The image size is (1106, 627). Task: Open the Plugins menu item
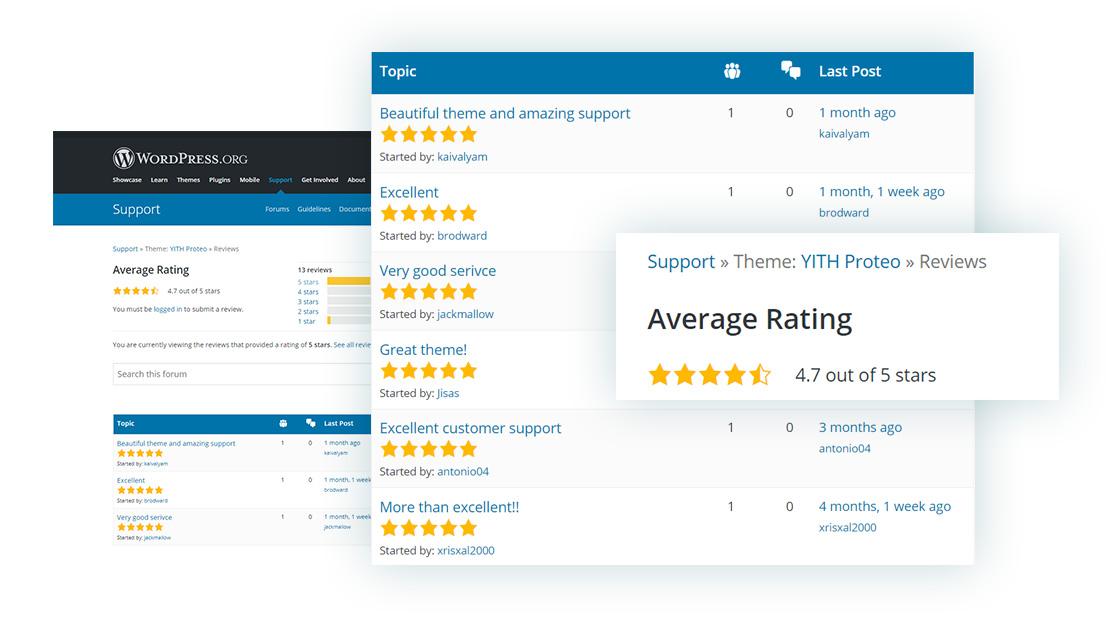point(219,180)
